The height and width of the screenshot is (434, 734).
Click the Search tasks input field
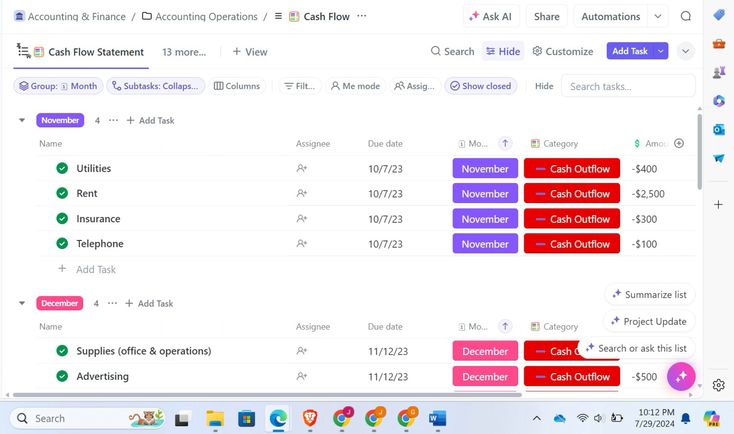pyautogui.click(x=628, y=86)
